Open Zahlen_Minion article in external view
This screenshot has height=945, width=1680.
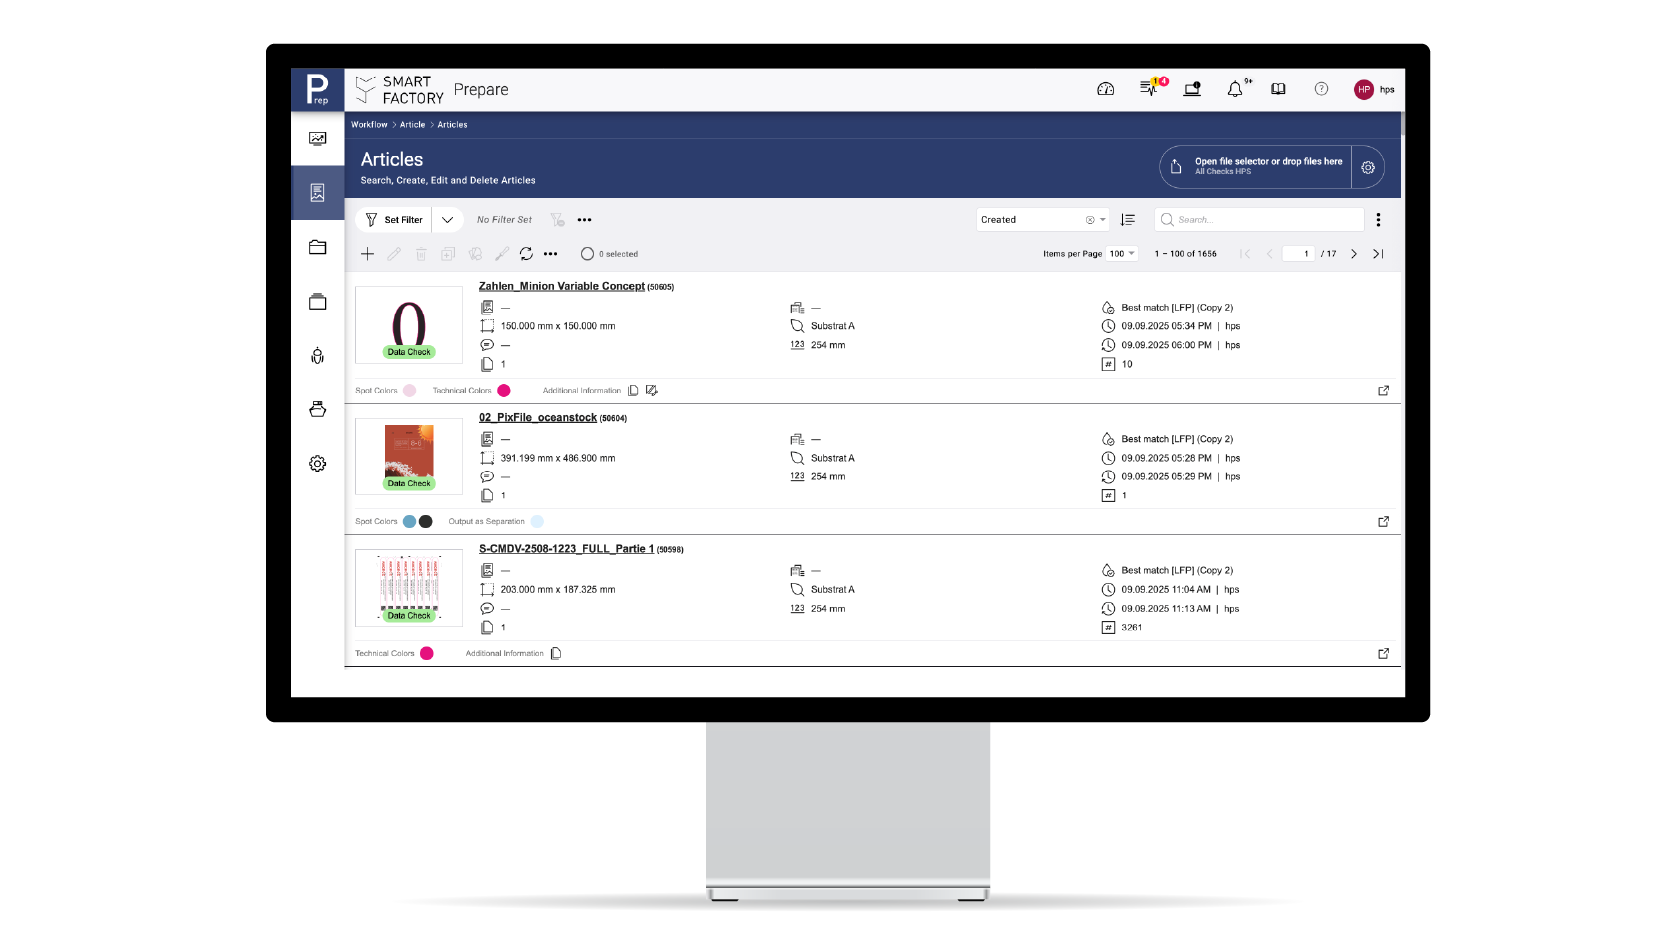1383,391
